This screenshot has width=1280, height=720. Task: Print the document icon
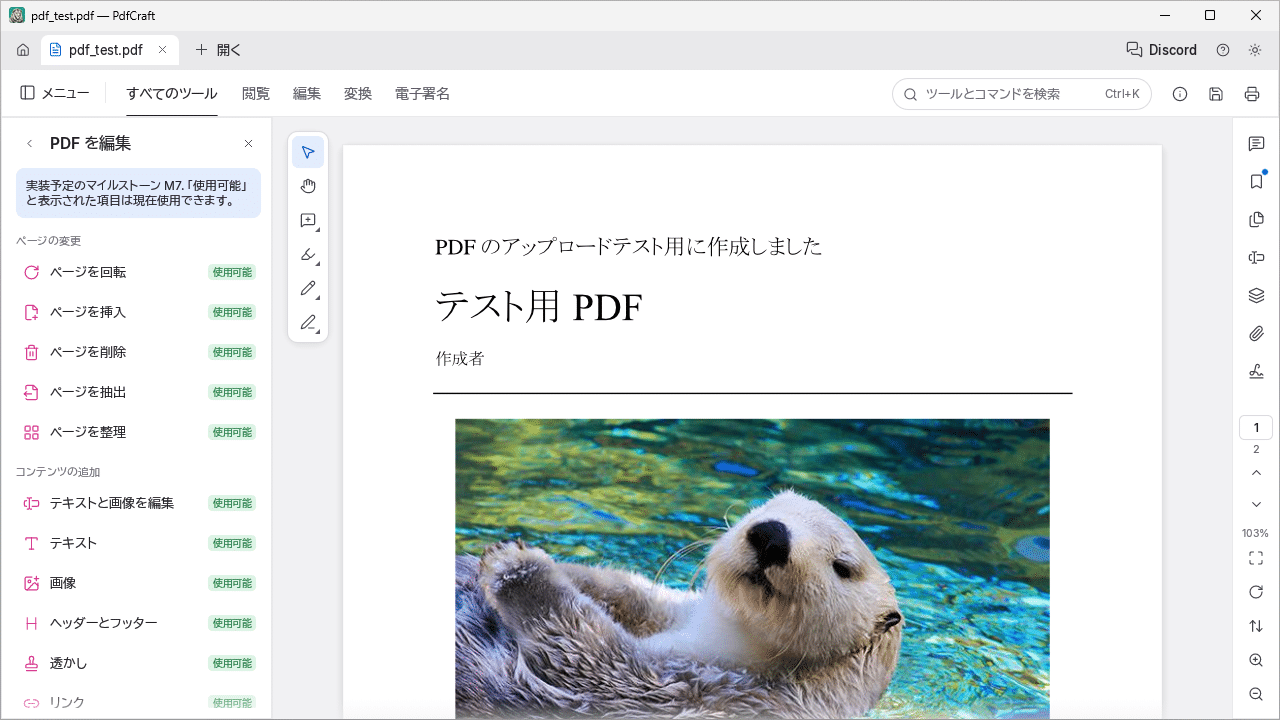pos(1252,94)
